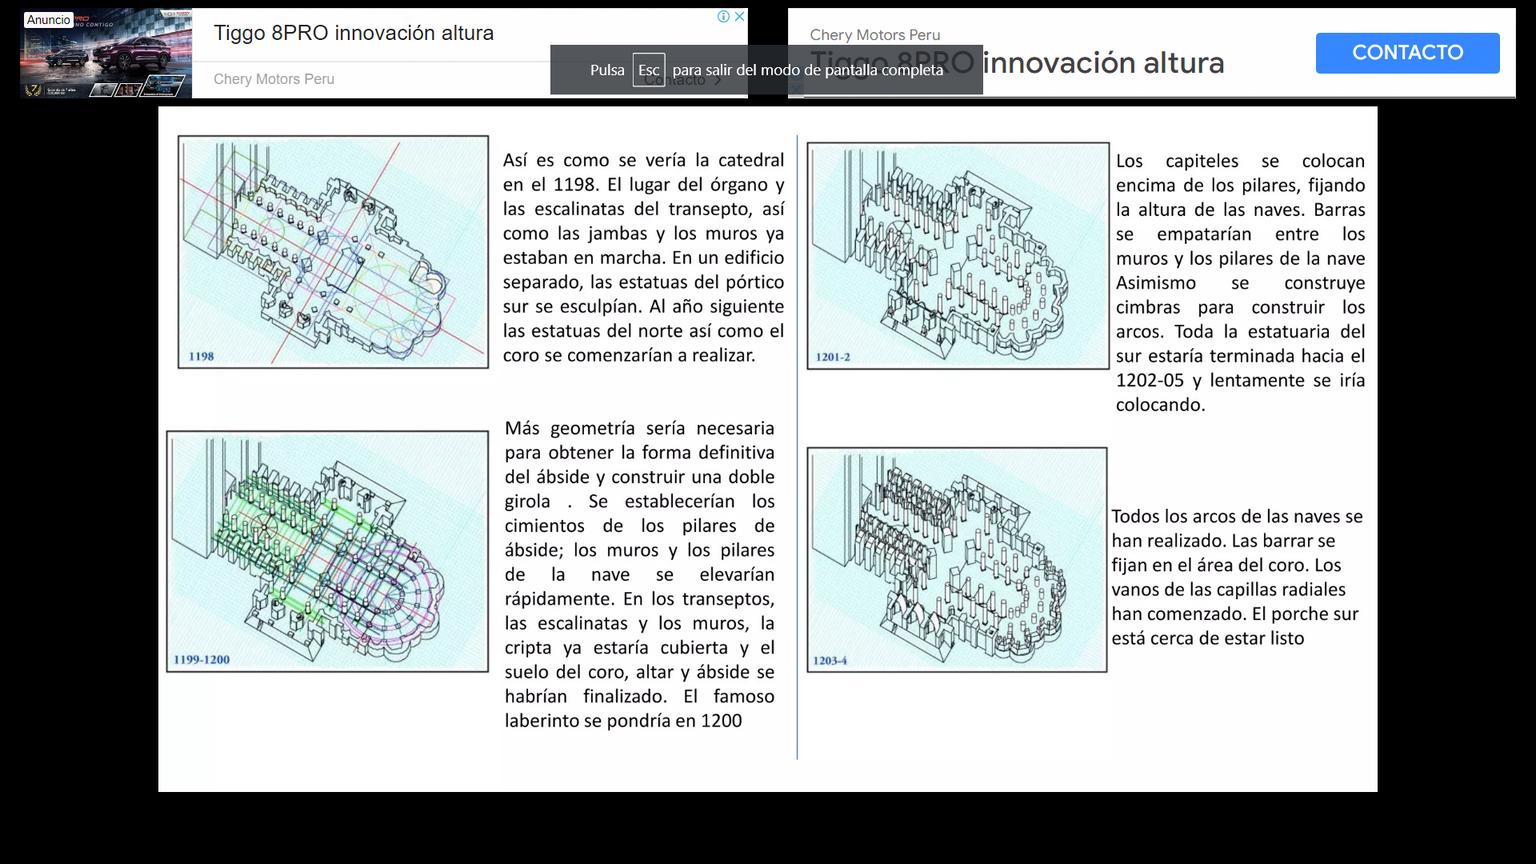Close the Chery Motors ad with X
This screenshot has width=1536, height=864.
click(739, 17)
